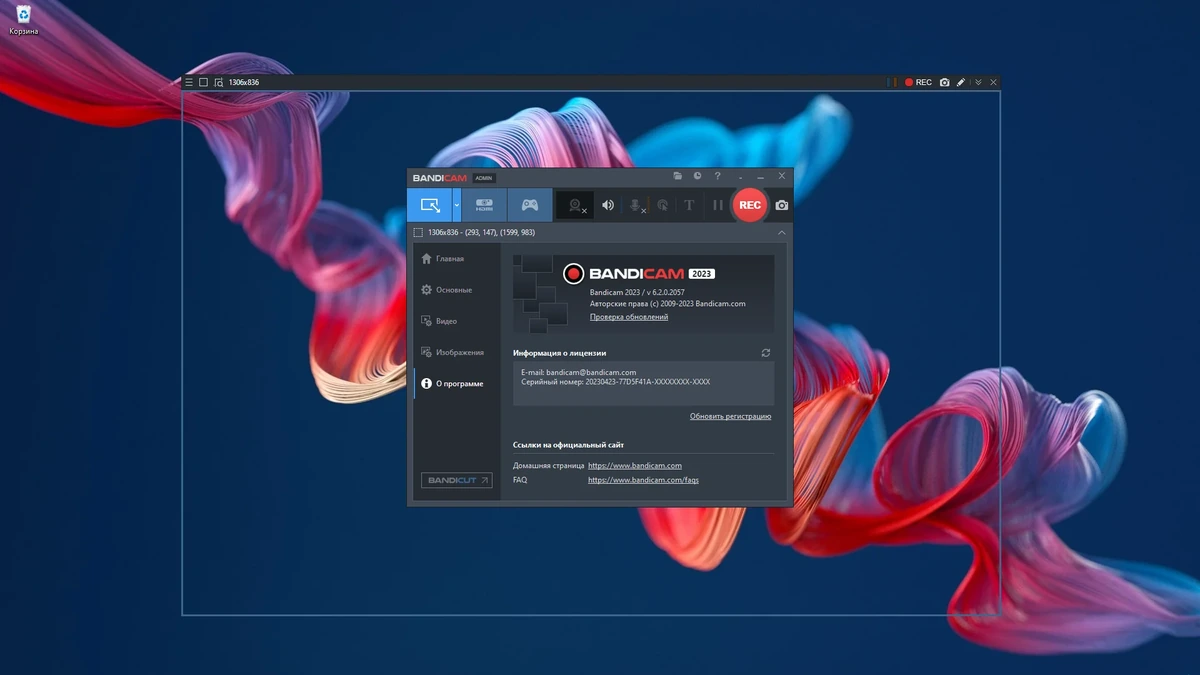This screenshot has height=675, width=1200.
Task: Open the Видео tab
Action: [457, 321]
